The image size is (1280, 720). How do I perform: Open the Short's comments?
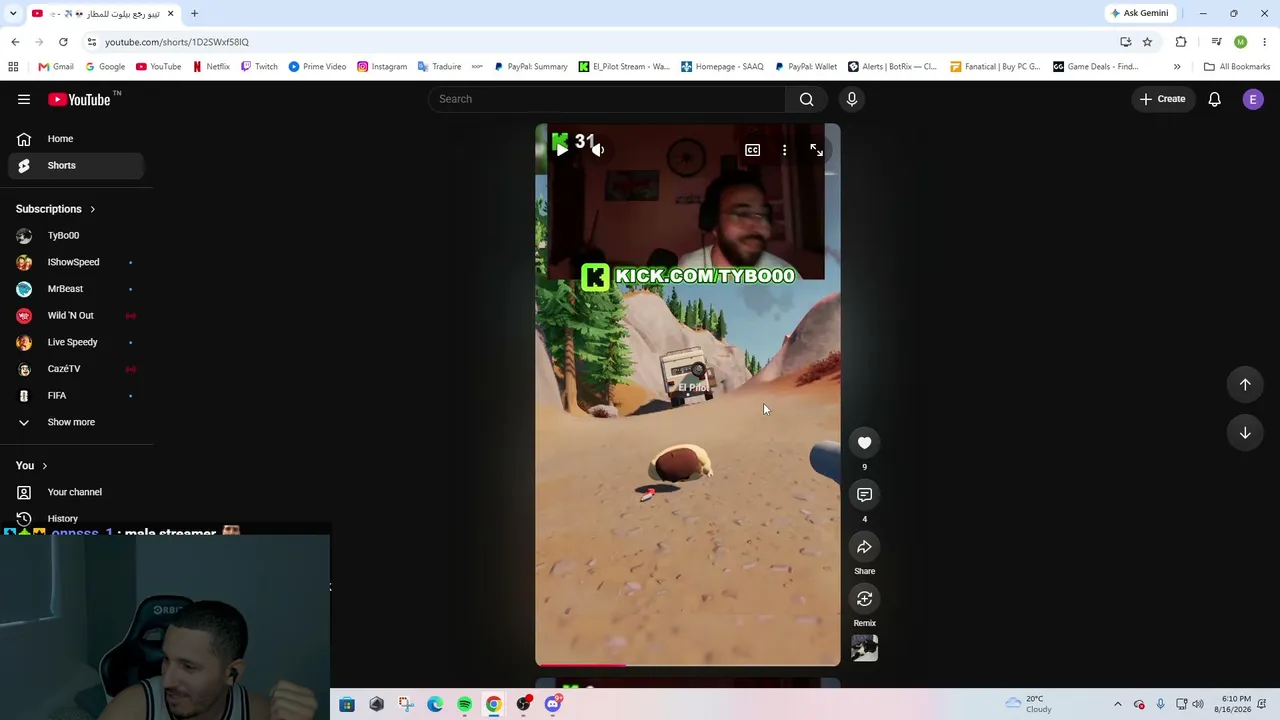click(864, 495)
